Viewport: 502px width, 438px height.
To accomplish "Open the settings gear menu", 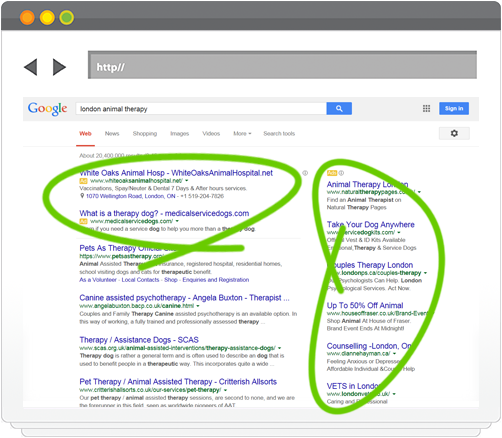I will pos(454,133).
